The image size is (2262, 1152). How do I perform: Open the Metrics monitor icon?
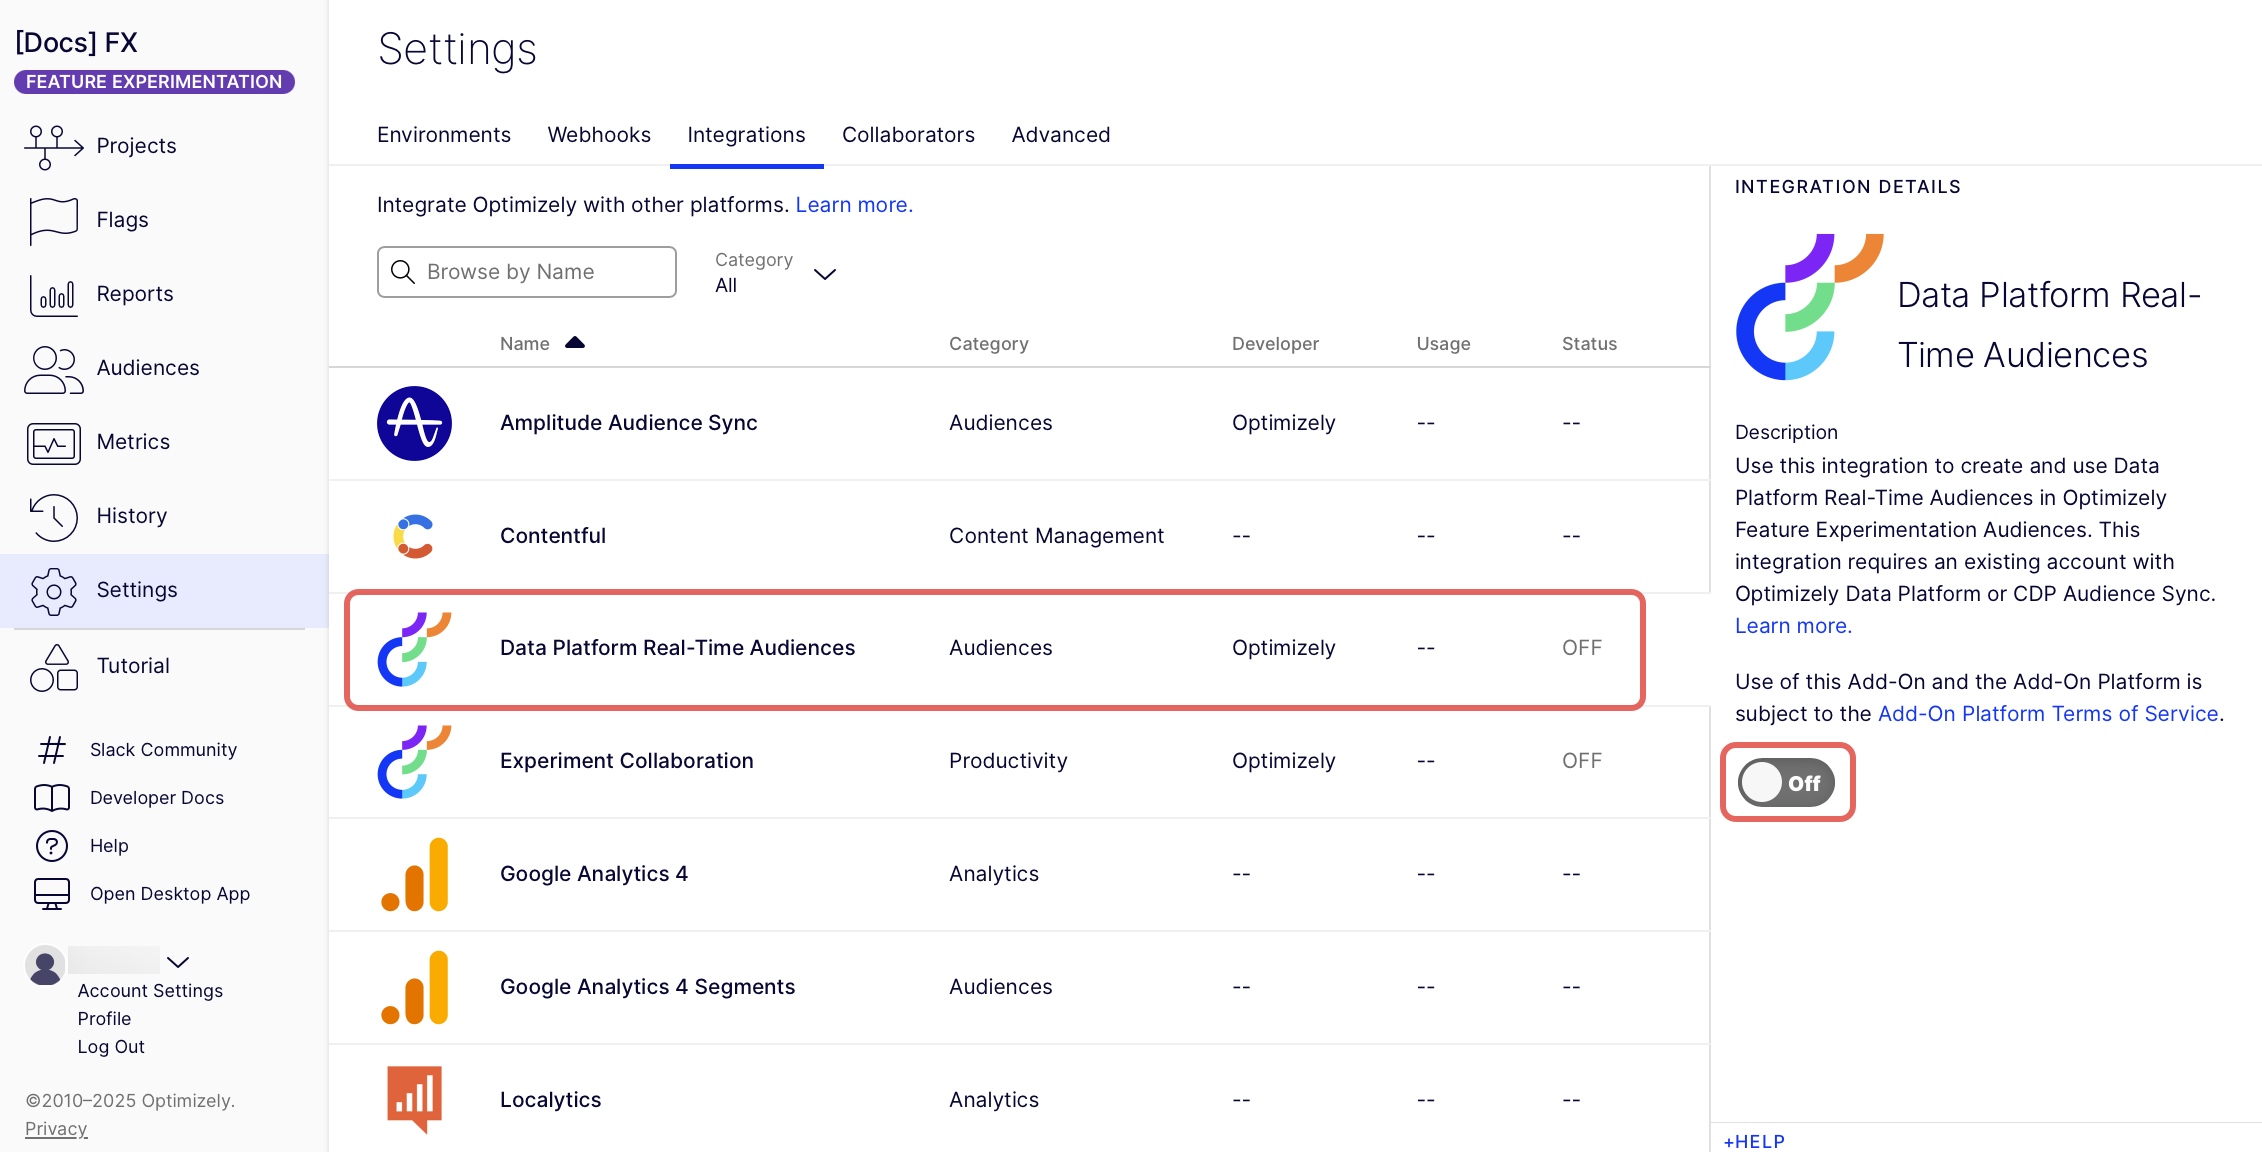53,442
